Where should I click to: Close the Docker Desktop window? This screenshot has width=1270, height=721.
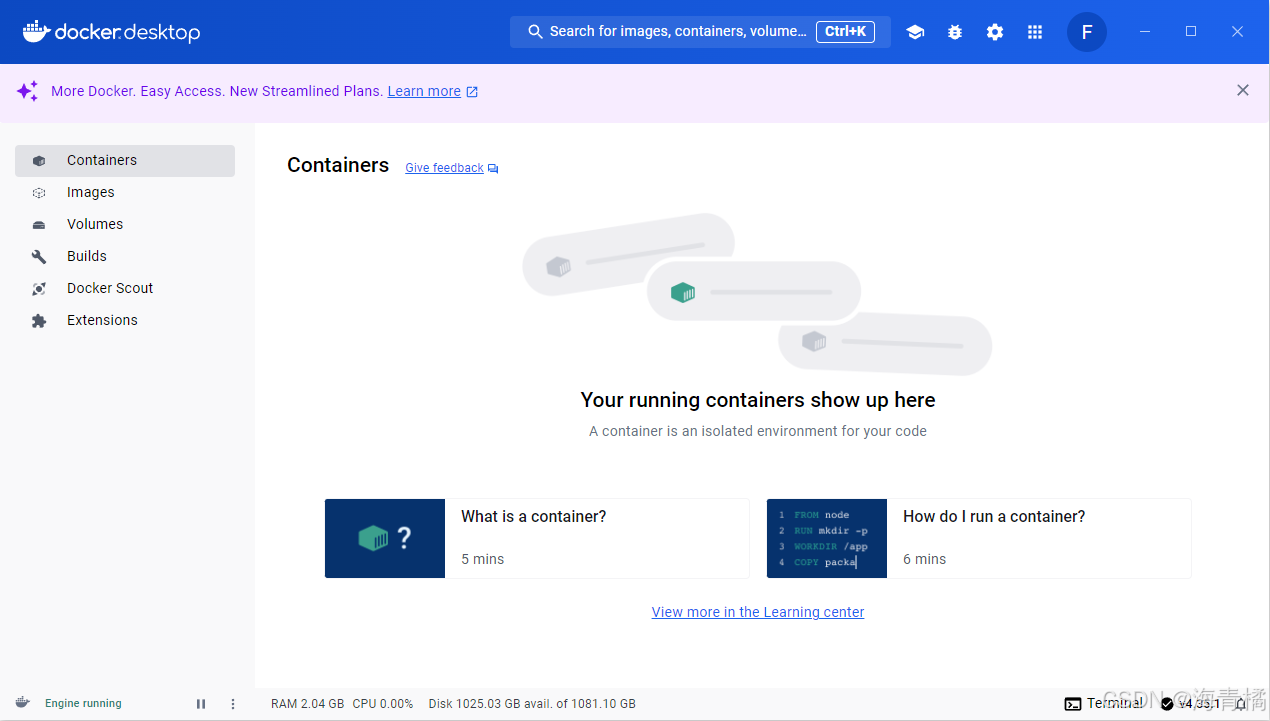(1237, 32)
